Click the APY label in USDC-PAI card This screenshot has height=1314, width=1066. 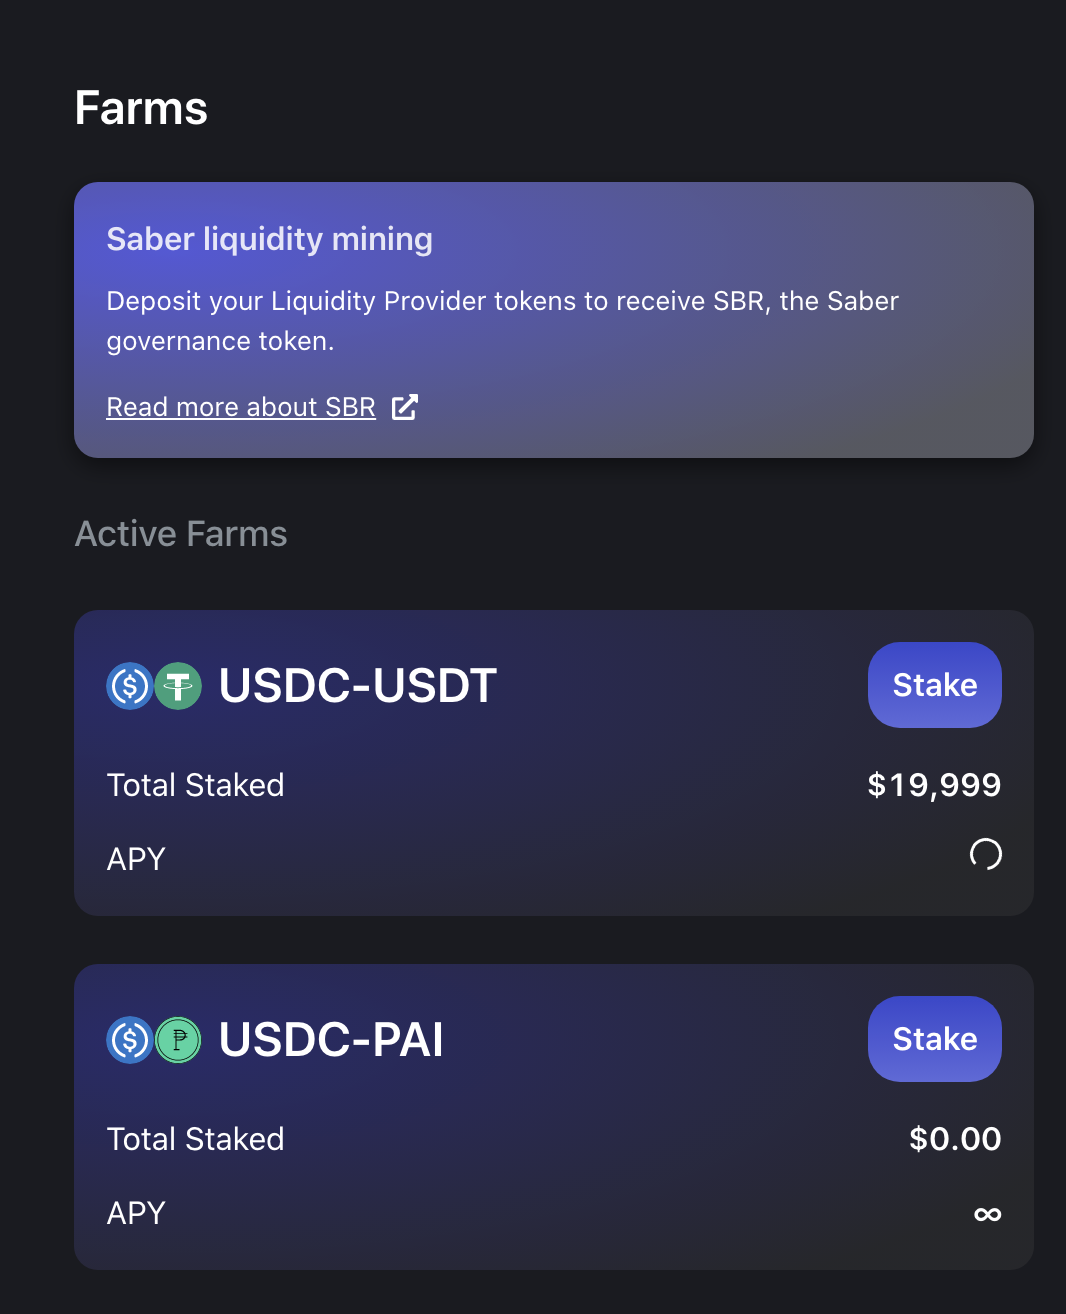click(x=136, y=1213)
